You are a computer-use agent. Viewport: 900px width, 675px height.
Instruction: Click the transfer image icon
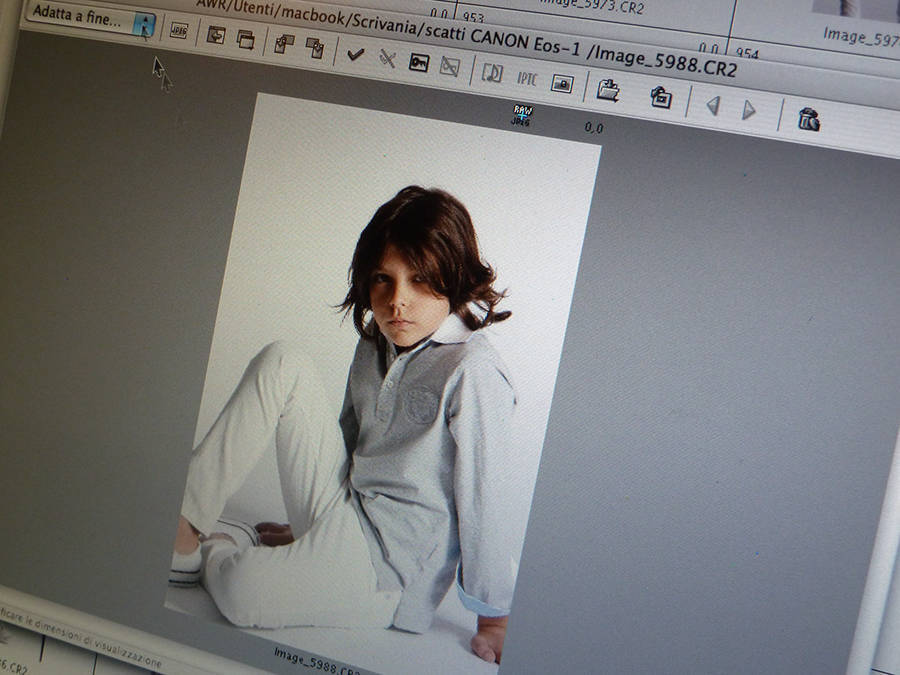[661, 97]
